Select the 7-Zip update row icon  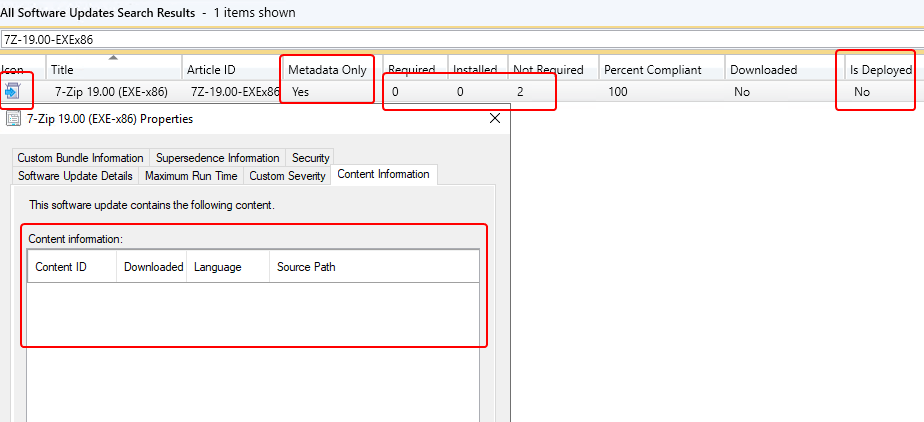(12, 92)
